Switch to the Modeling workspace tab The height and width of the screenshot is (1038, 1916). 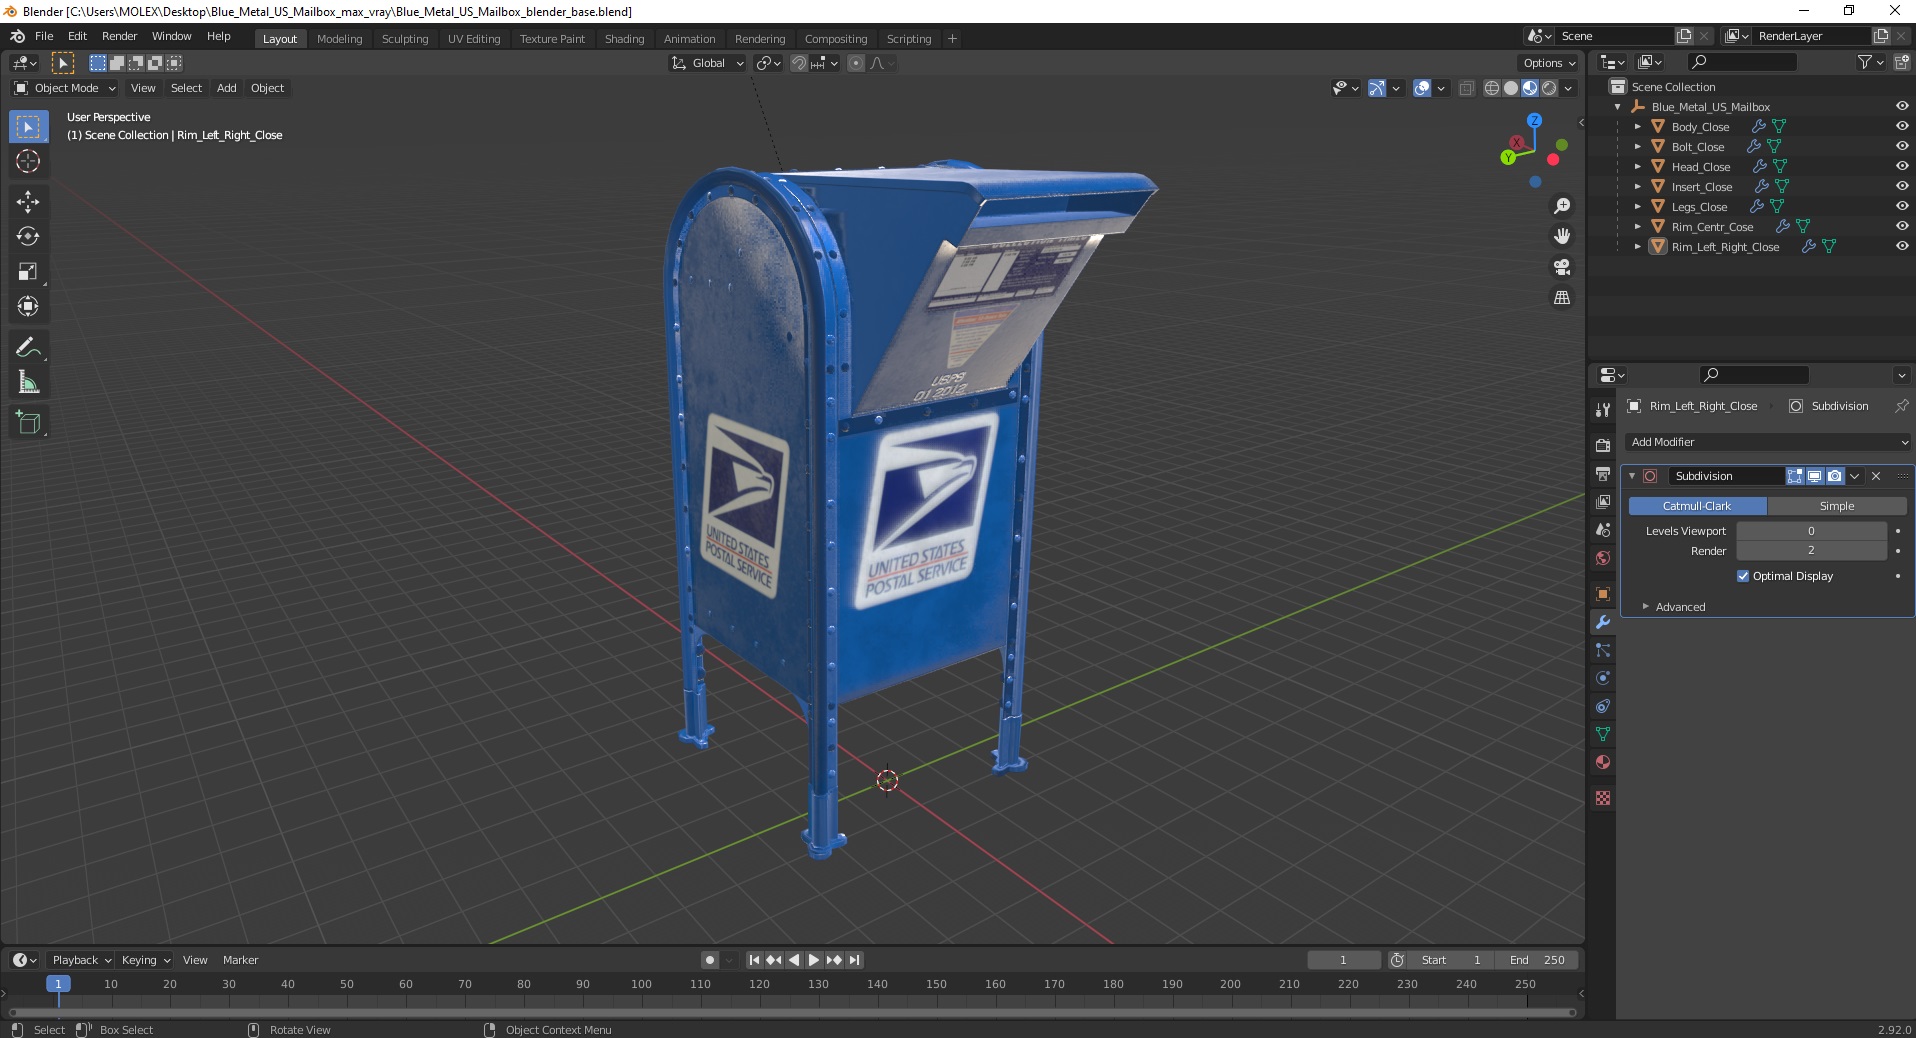click(x=339, y=39)
